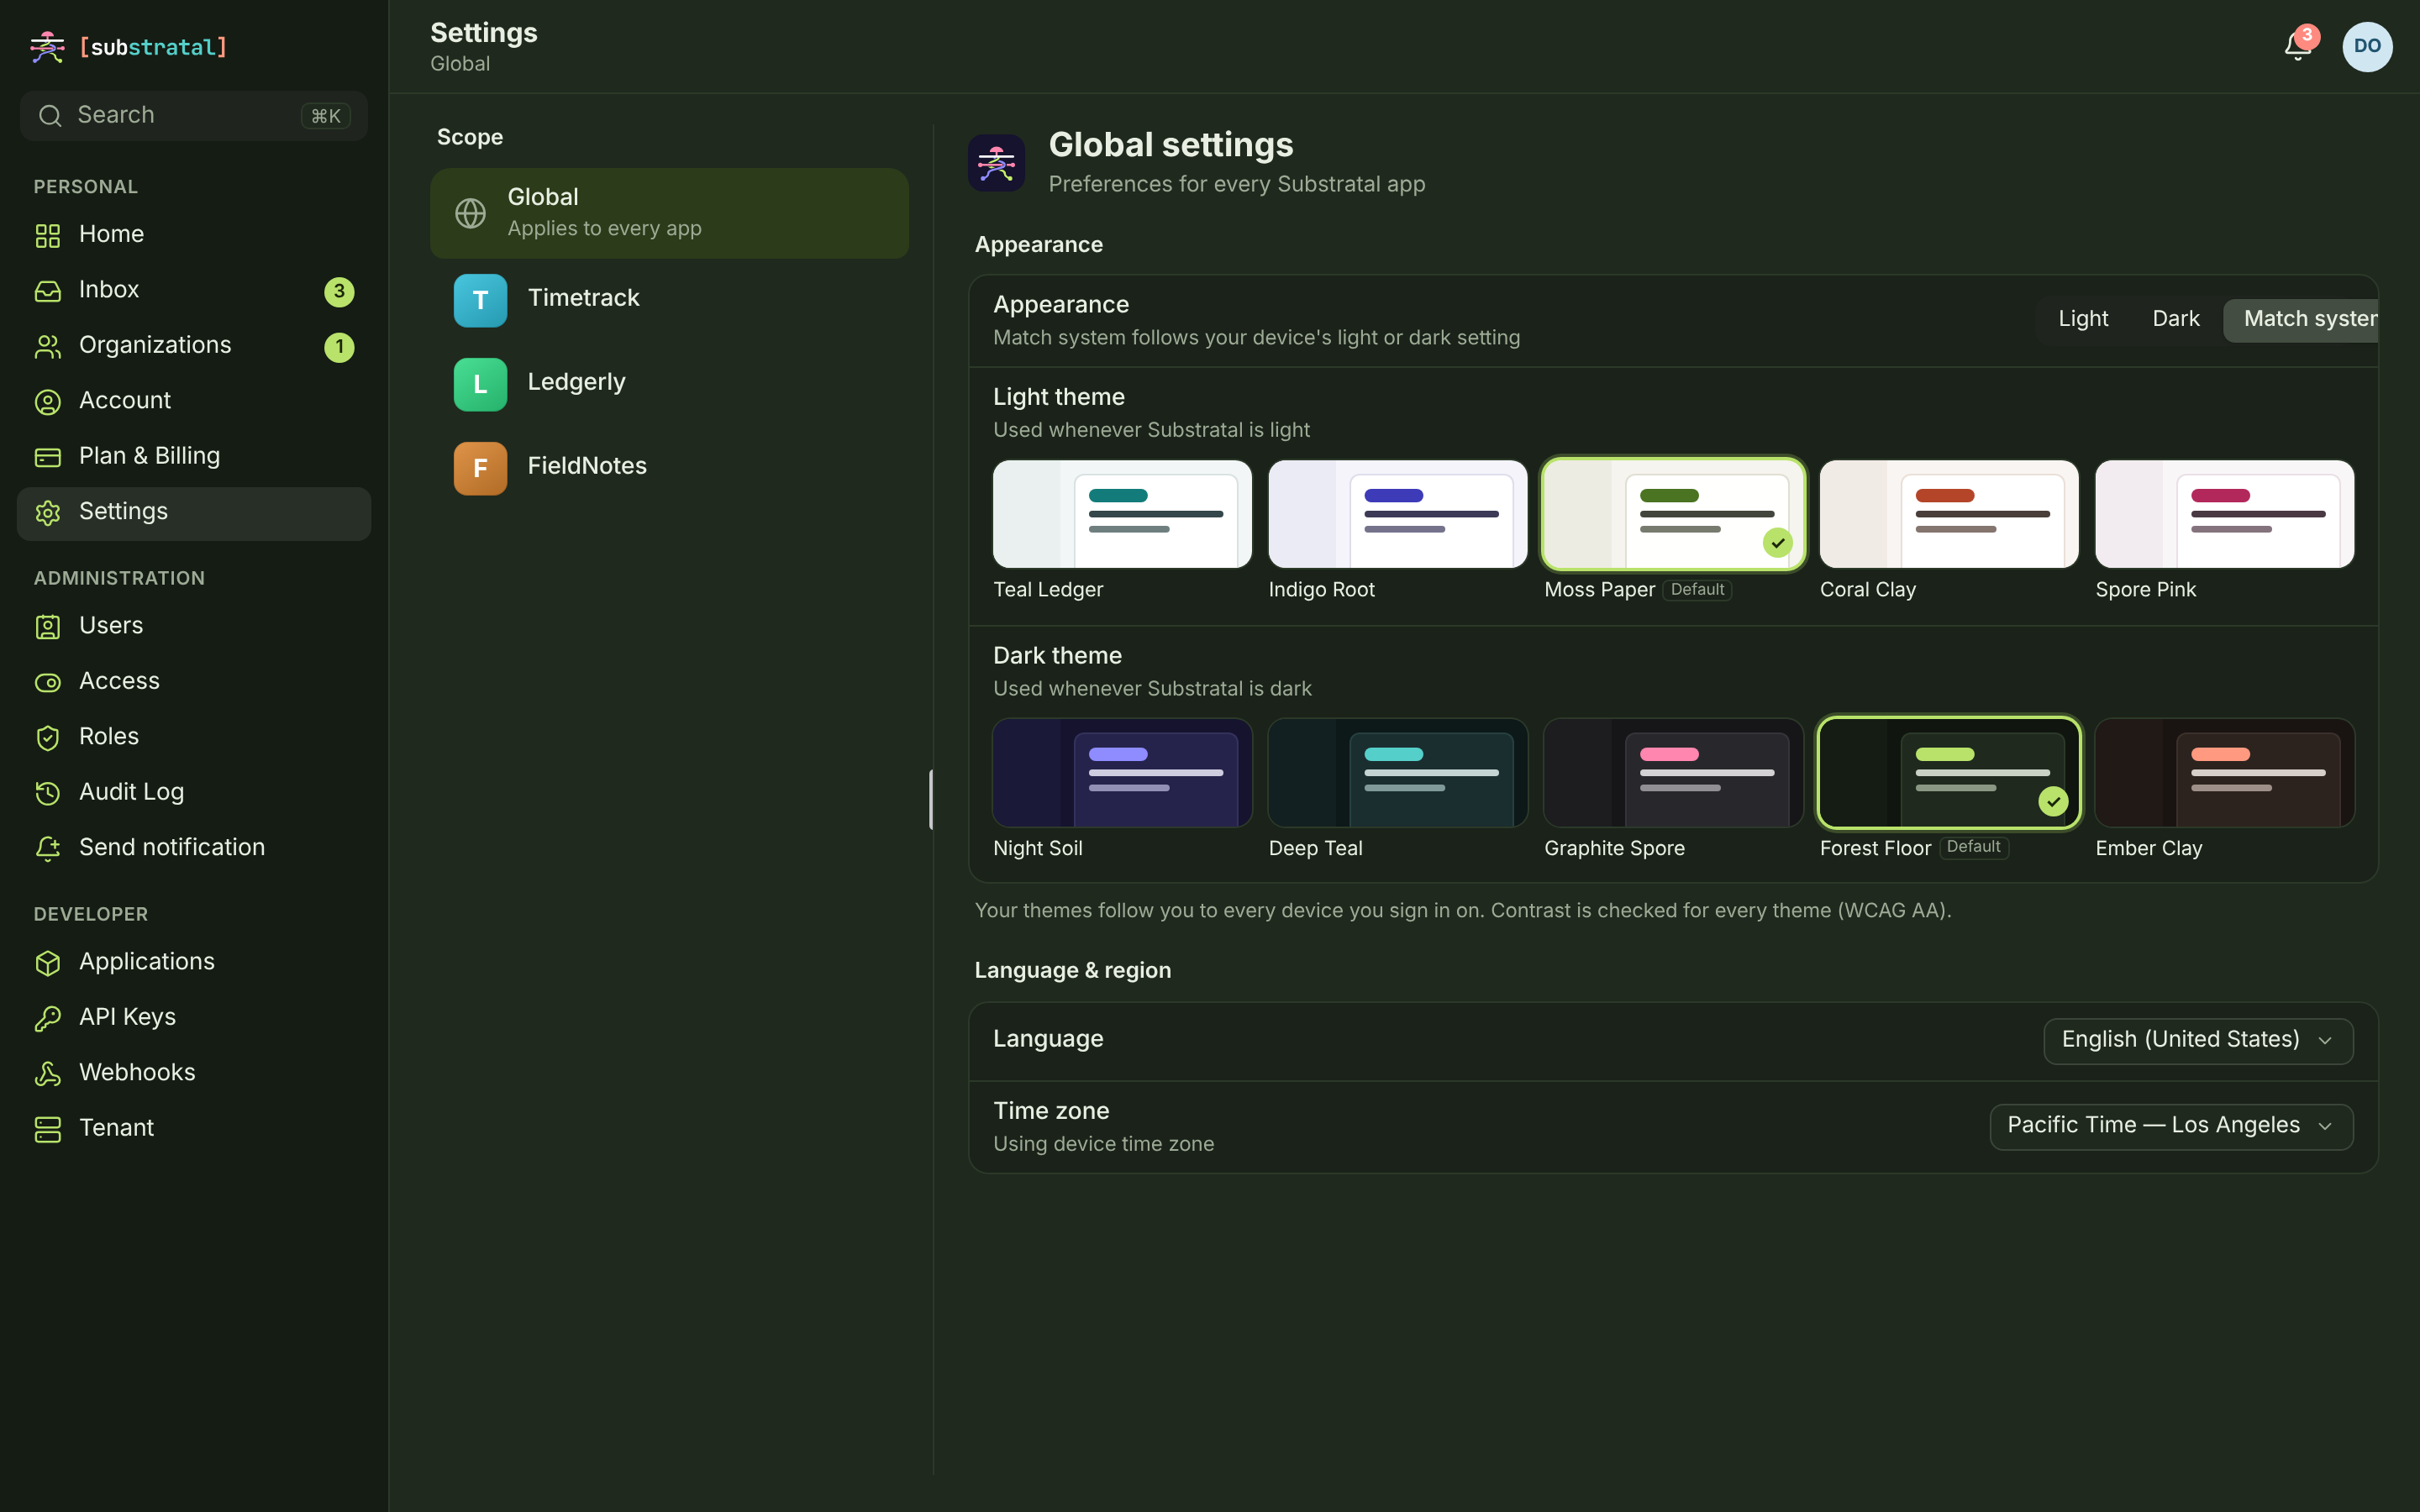Choose the Graphite Spore dark theme

(1673, 772)
